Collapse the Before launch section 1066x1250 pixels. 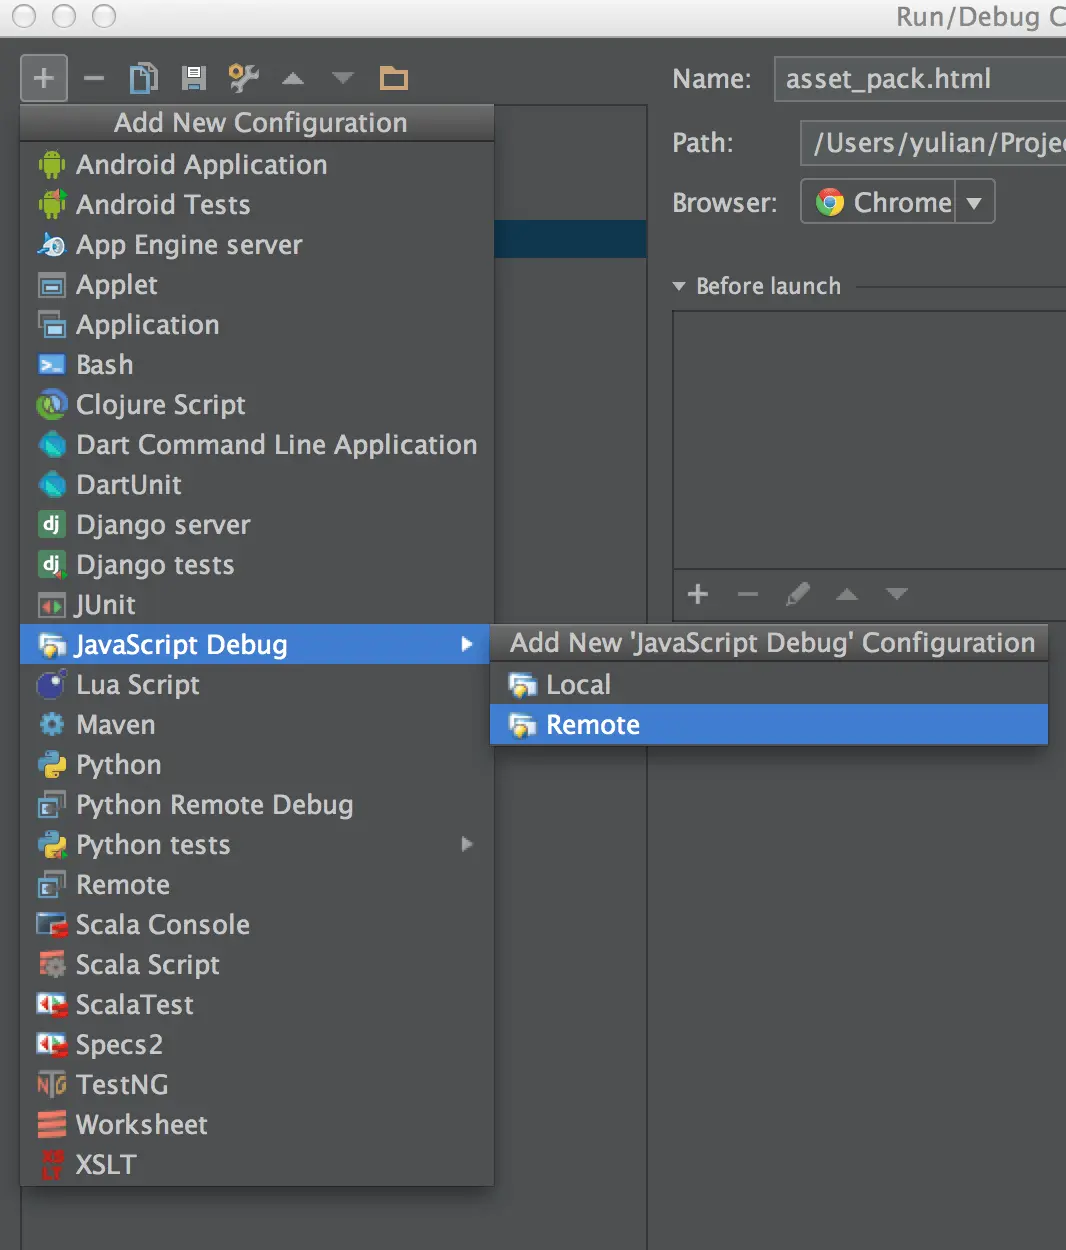679,286
